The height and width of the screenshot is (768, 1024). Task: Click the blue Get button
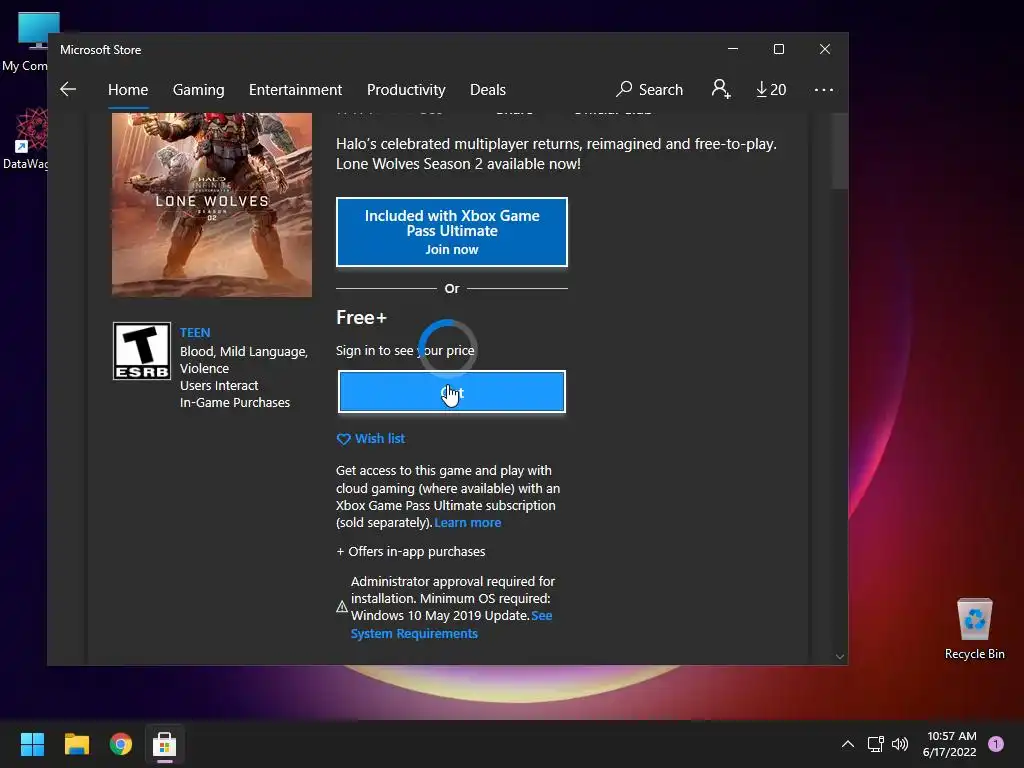(x=452, y=392)
